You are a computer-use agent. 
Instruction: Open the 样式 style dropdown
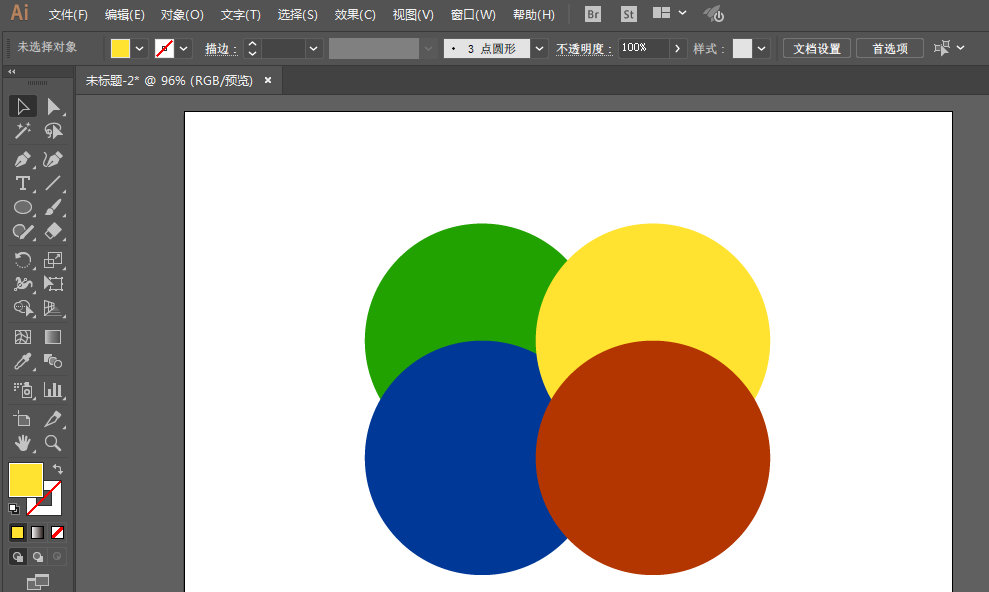[x=762, y=49]
